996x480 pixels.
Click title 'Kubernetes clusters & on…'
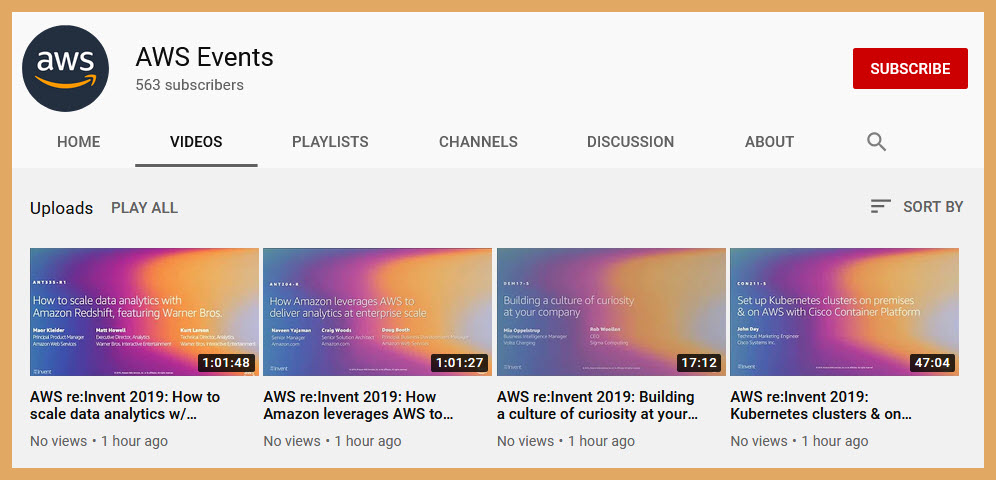(821, 405)
